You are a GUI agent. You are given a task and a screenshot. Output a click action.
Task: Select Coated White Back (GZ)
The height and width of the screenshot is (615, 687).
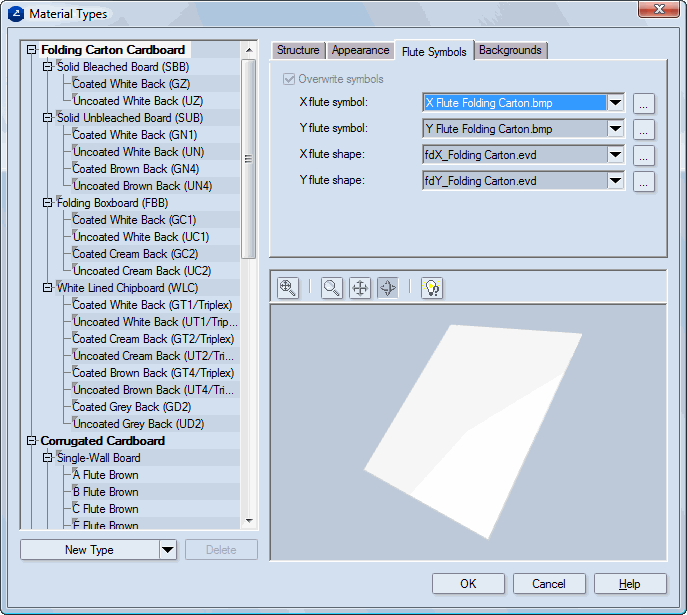click(x=131, y=84)
